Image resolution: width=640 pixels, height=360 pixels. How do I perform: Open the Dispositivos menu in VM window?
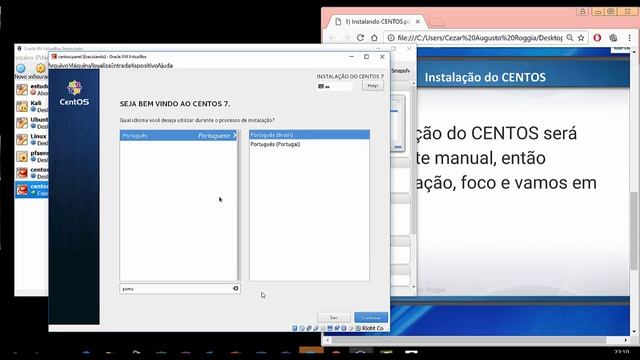pos(143,66)
